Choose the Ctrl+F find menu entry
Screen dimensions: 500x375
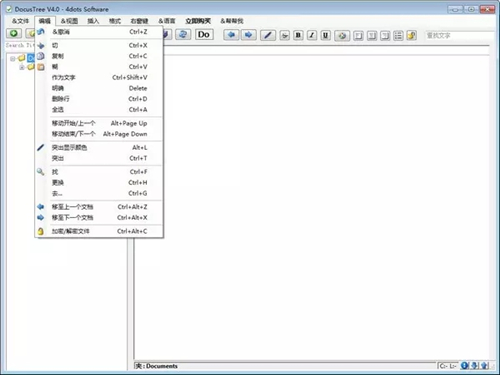(x=99, y=172)
